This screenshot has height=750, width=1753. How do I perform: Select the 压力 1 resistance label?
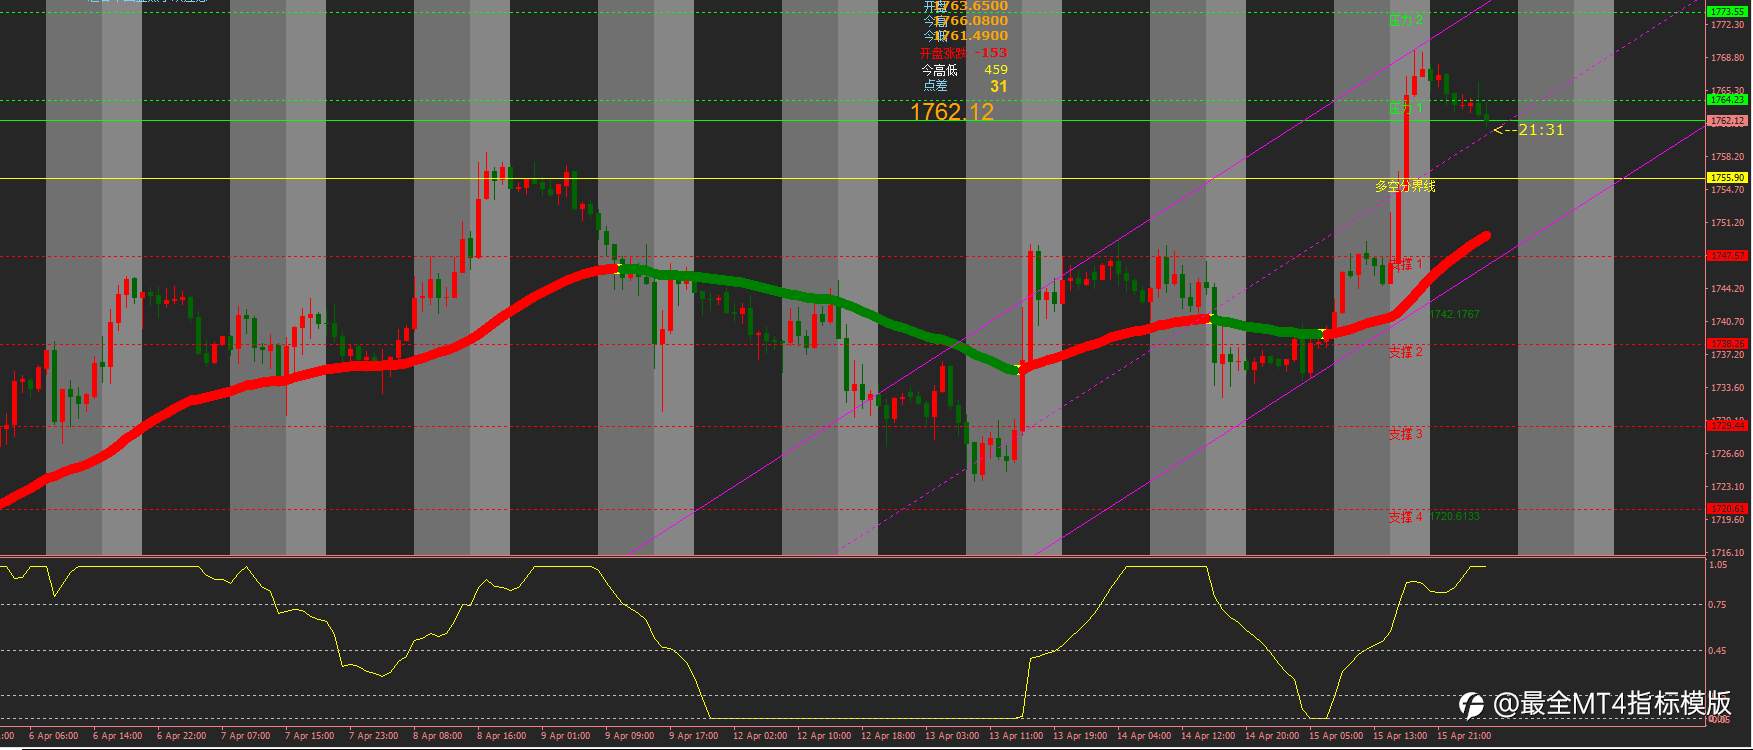point(1406,108)
